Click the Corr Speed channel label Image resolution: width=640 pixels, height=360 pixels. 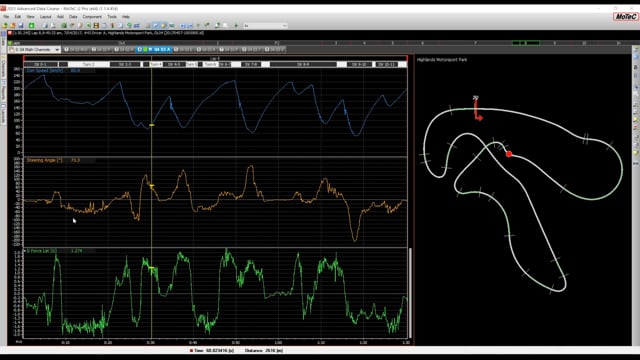coord(44,71)
